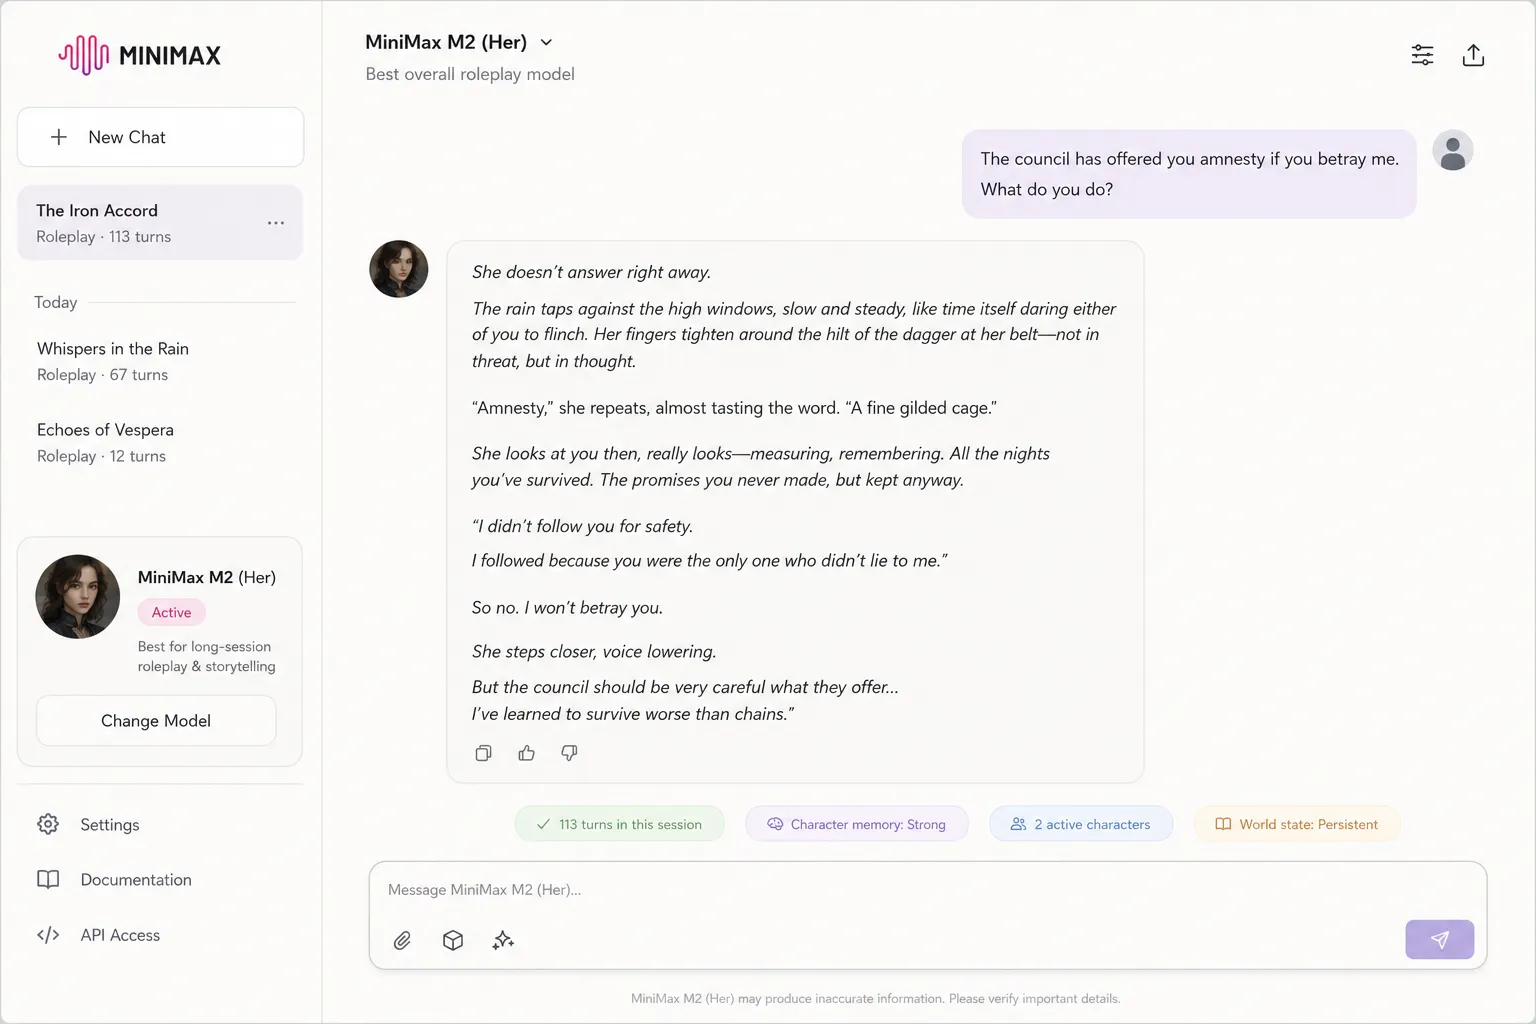Click the share/export icon
Screen dimensions: 1536x1024
click(1473, 55)
